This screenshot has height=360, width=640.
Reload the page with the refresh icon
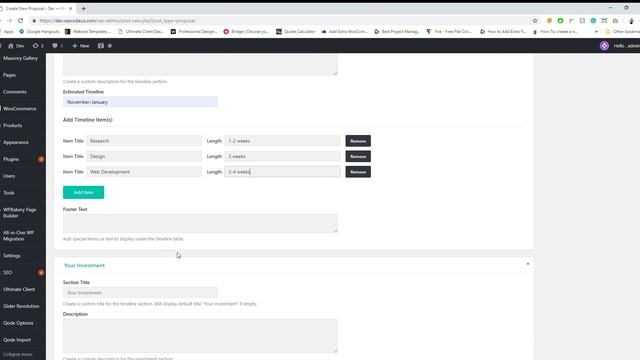click(x=20, y=20)
